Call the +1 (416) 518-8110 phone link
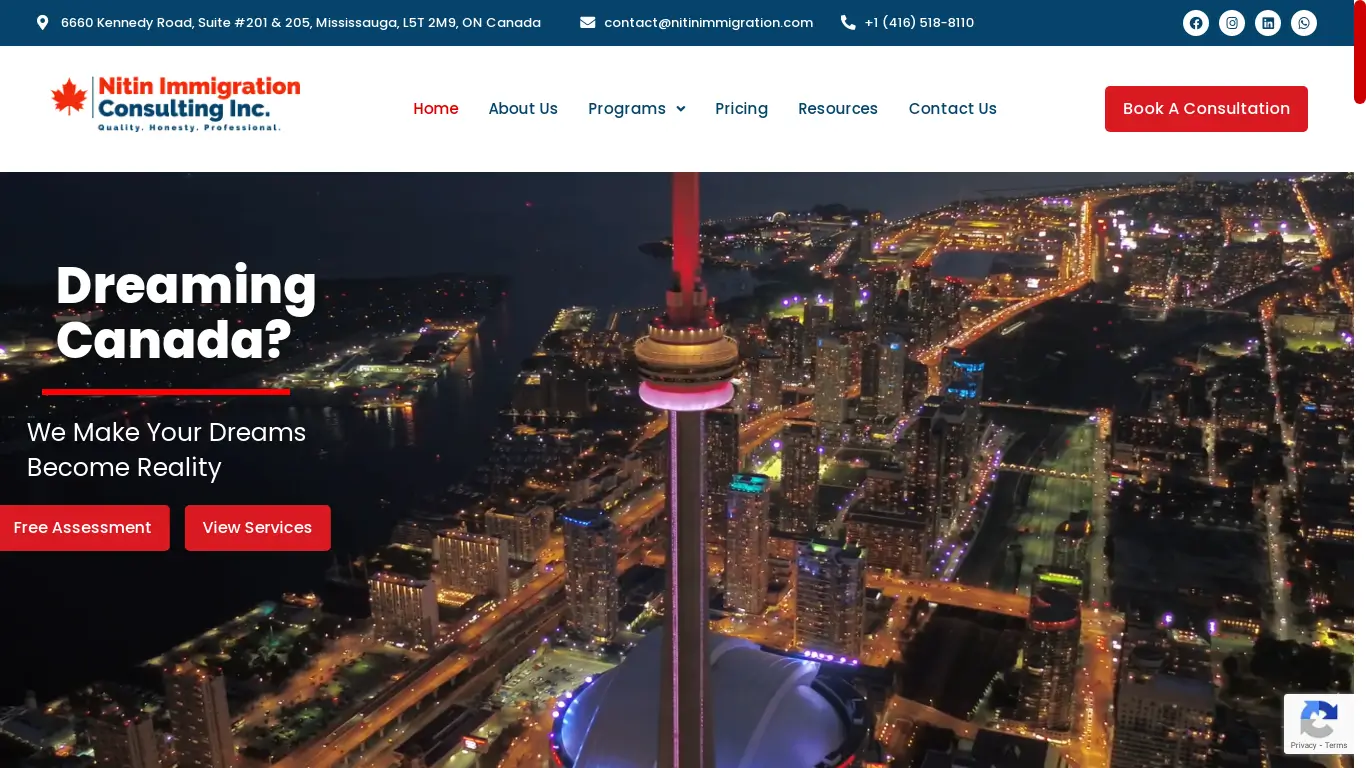This screenshot has width=1366, height=768. (919, 22)
